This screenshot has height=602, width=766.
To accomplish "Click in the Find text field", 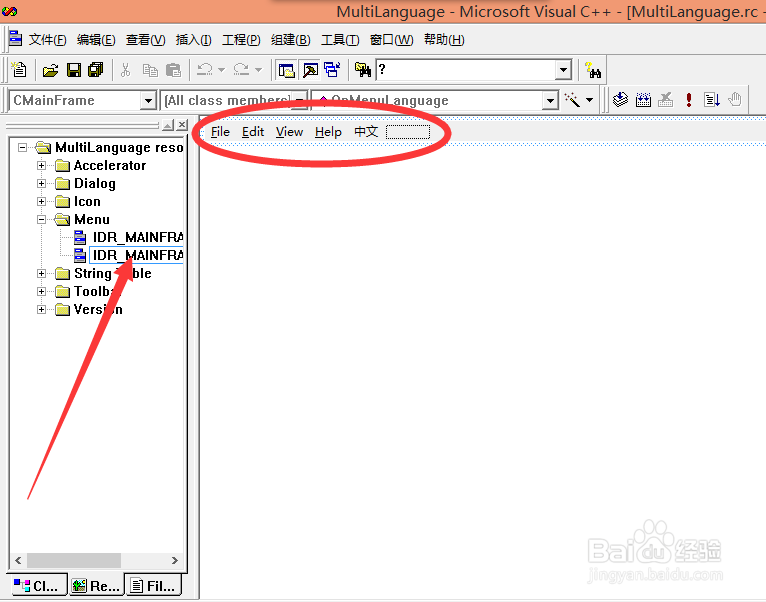I will (466, 70).
